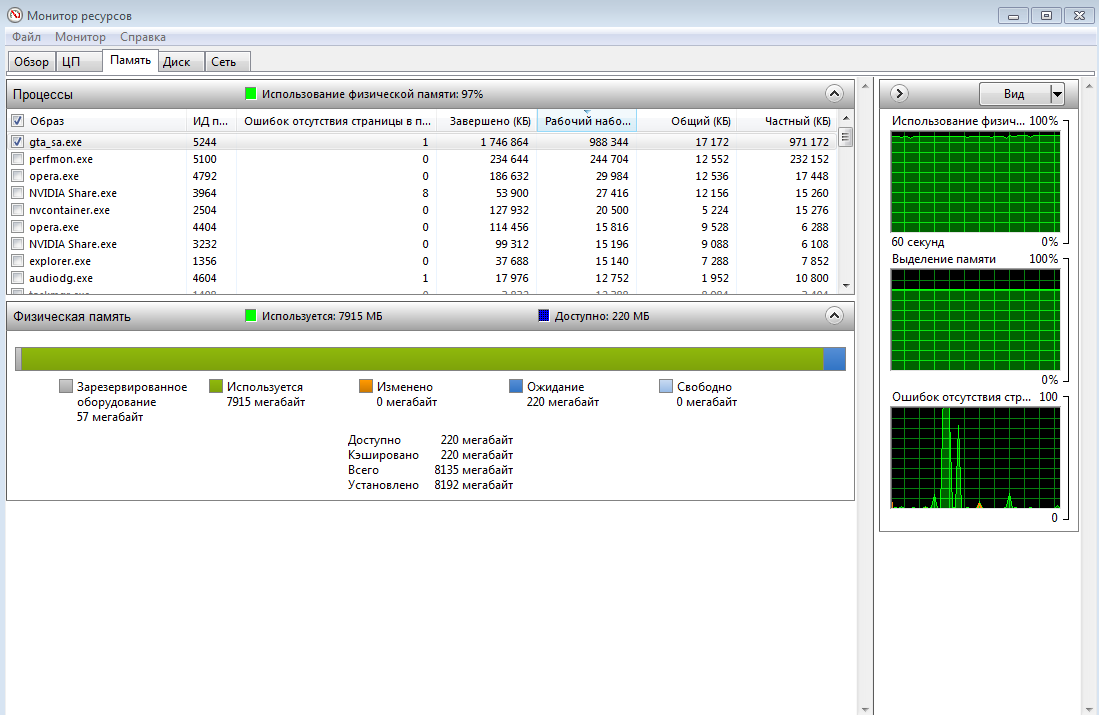Viewport: 1099px width, 715px height.
Task: Click private value 232 152 for perfmon.exe
Action: click(x=809, y=159)
